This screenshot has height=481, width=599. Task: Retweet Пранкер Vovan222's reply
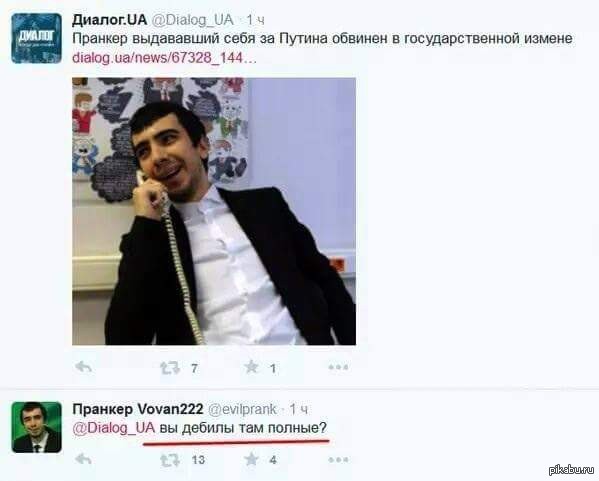(x=170, y=460)
